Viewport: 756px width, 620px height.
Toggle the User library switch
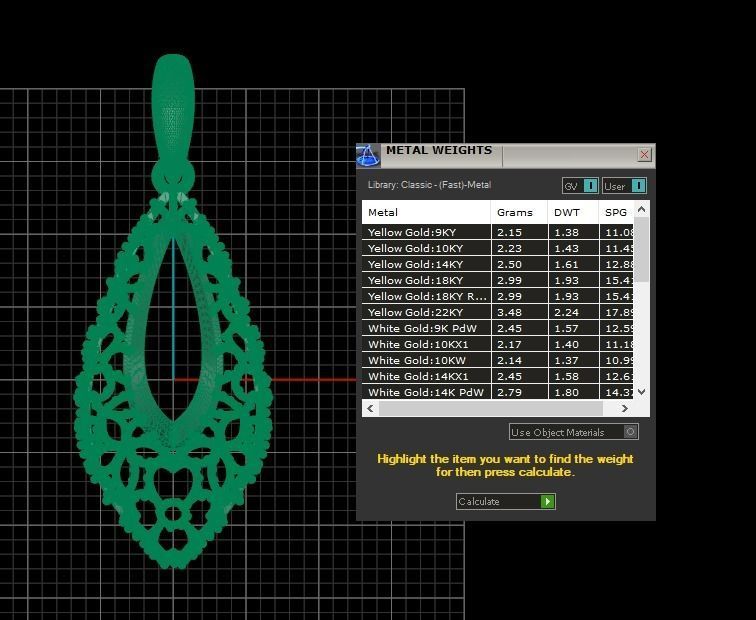coord(624,186)
